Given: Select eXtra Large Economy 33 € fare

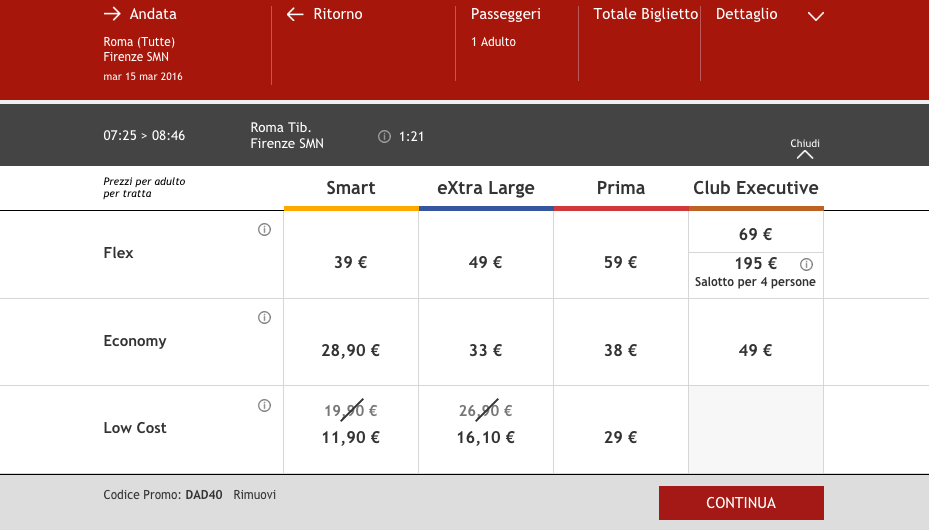Looking at the screenshot, I should point(485,351).
